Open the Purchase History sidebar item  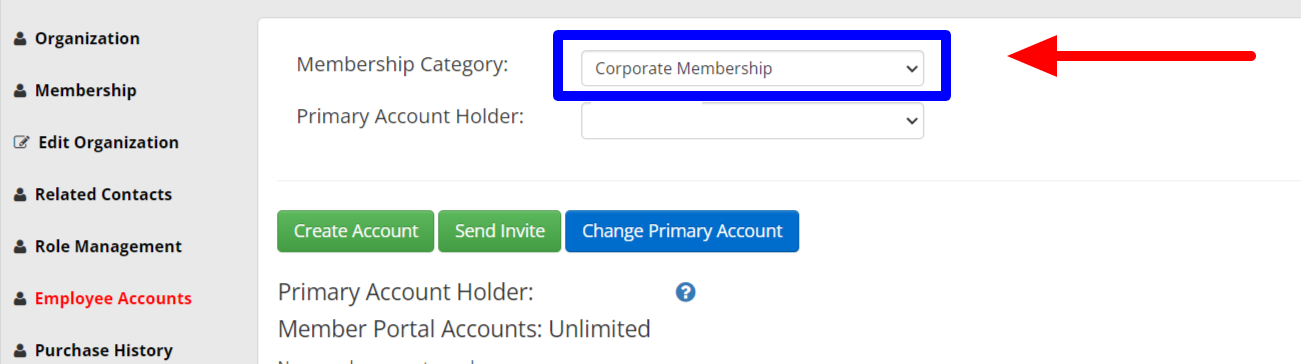[103, 351]
